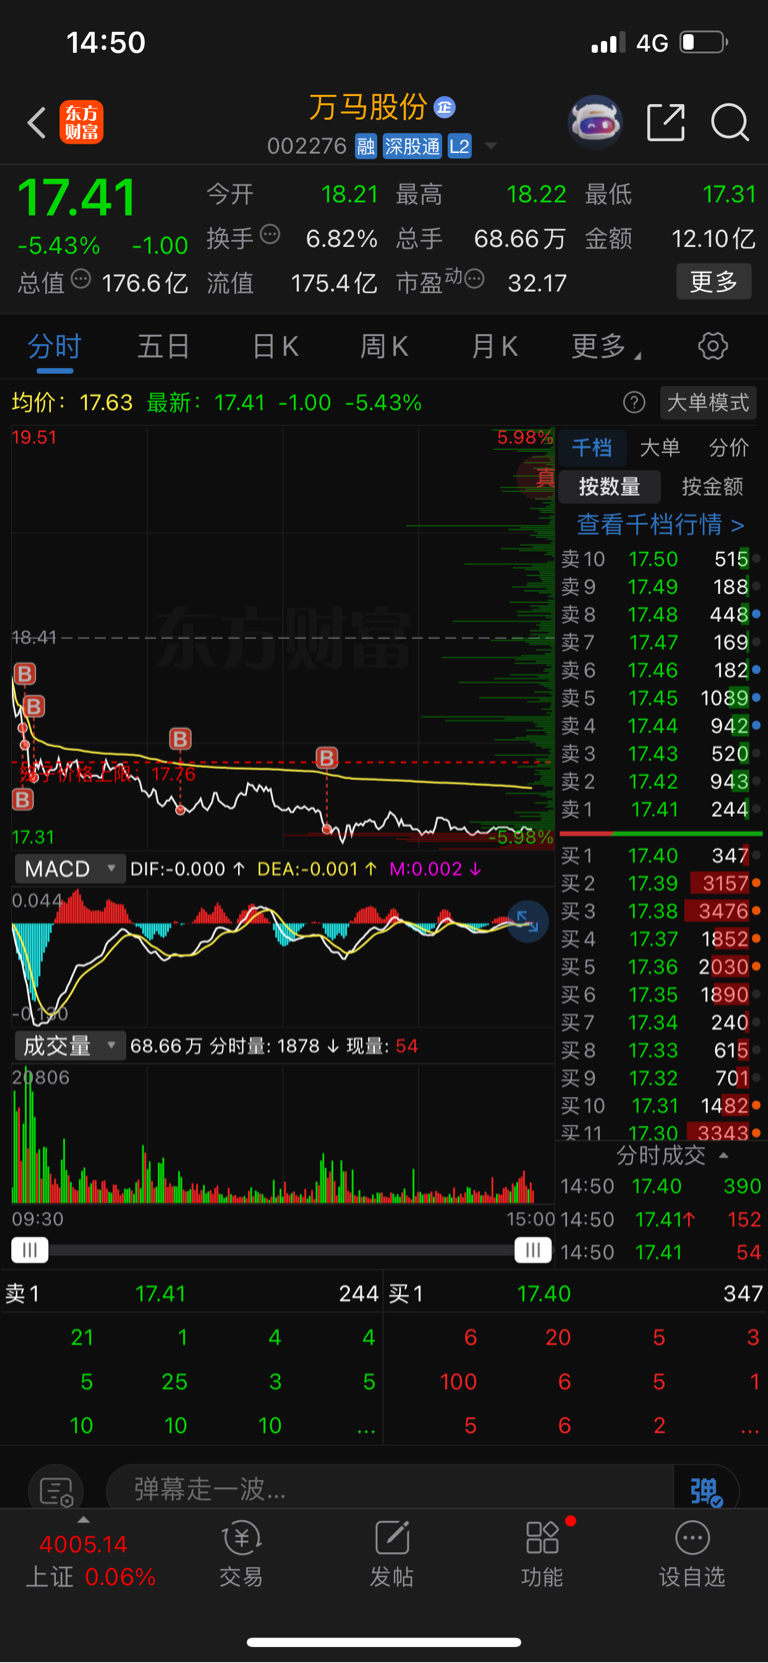The width and height of the screenshot is (768, 1663).
Task: Tap the expand chart fullscreen icon
Action: click(528, 922)
